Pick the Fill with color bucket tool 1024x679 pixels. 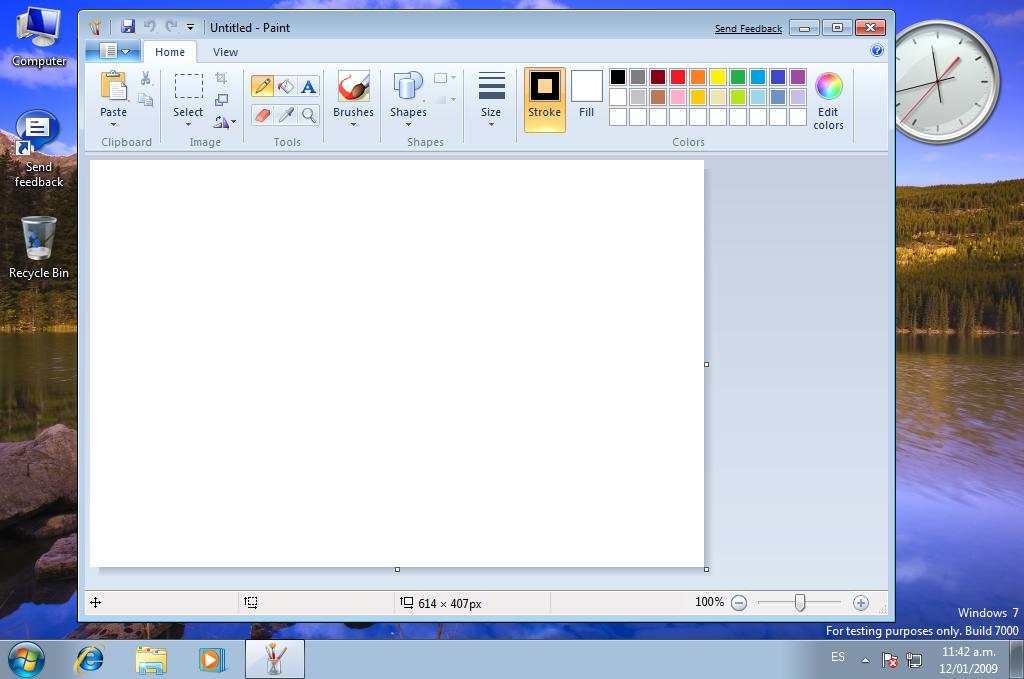286,87
